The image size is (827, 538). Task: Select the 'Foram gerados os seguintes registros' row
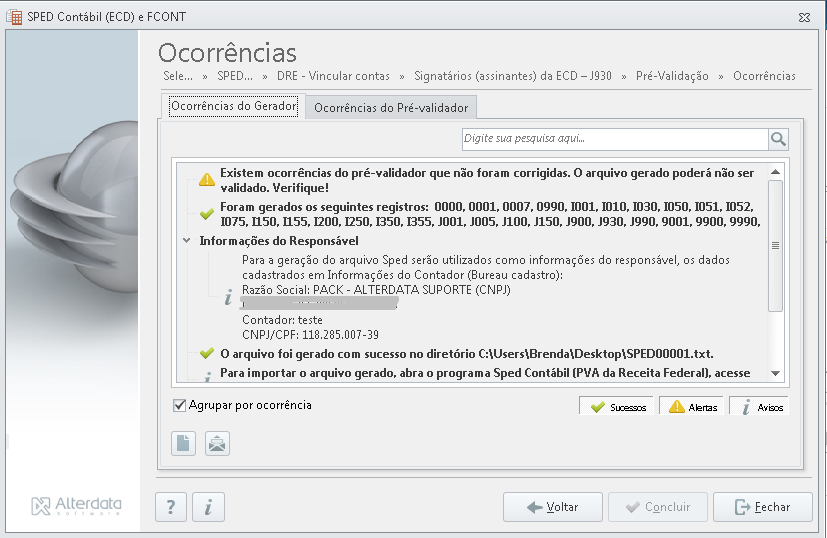pos(491,214)
